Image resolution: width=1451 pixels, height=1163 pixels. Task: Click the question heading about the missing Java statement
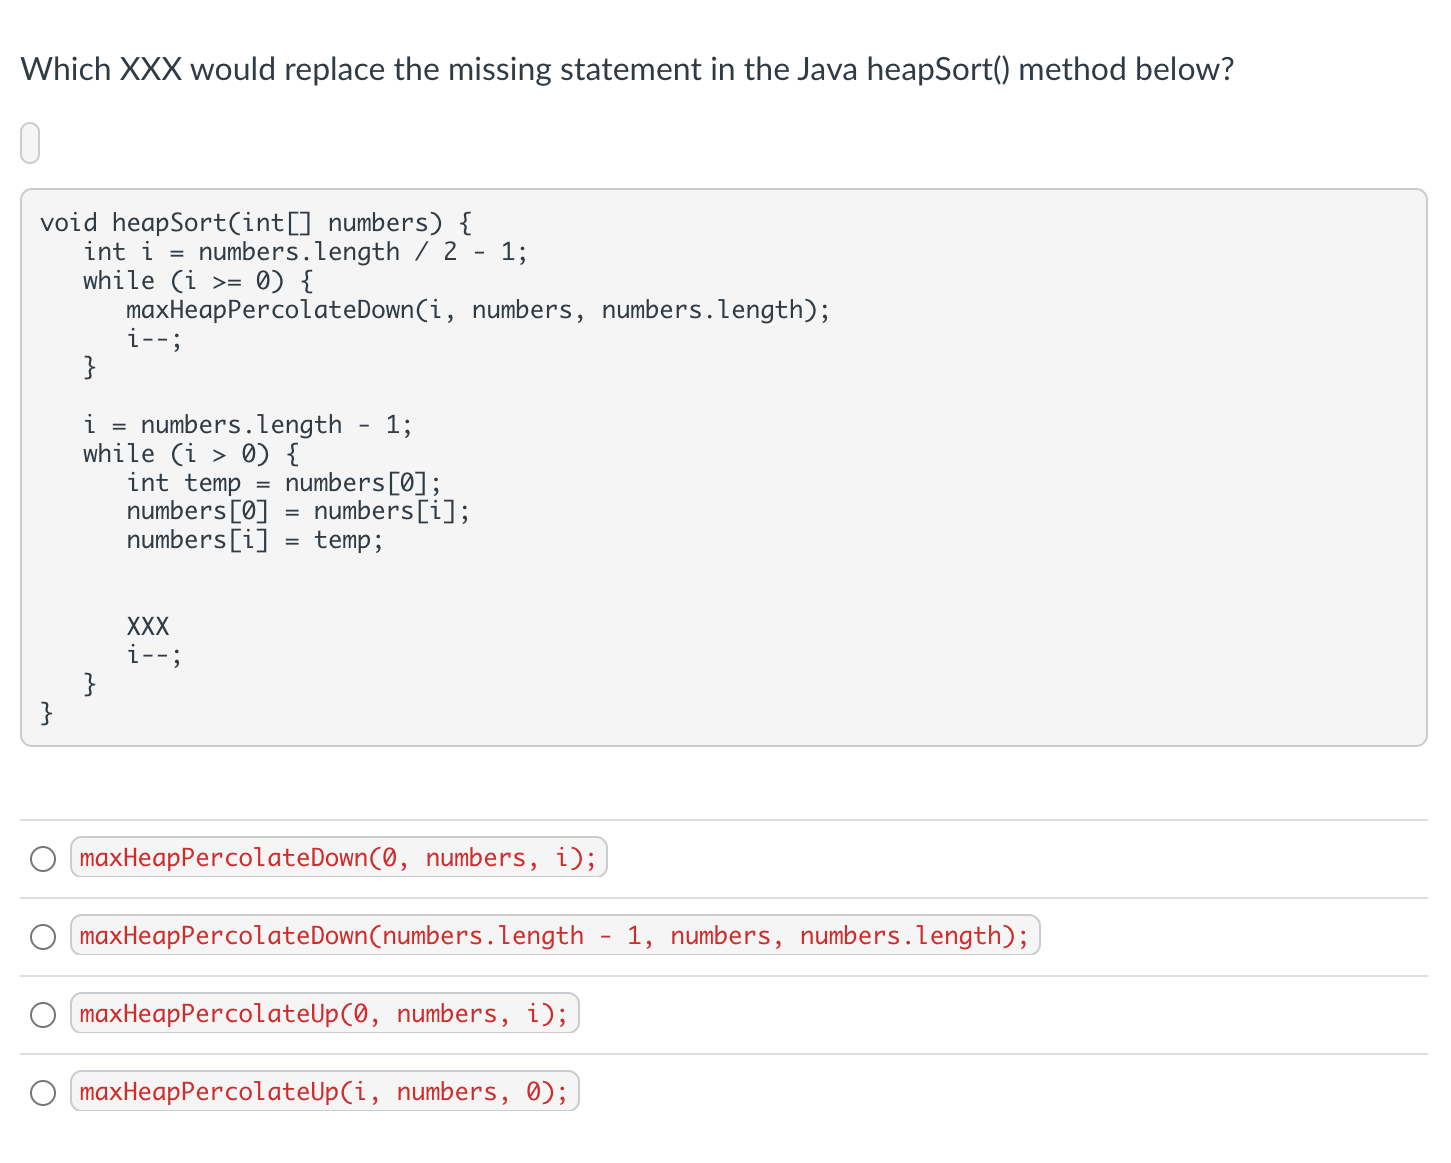[x=627, y=69]
